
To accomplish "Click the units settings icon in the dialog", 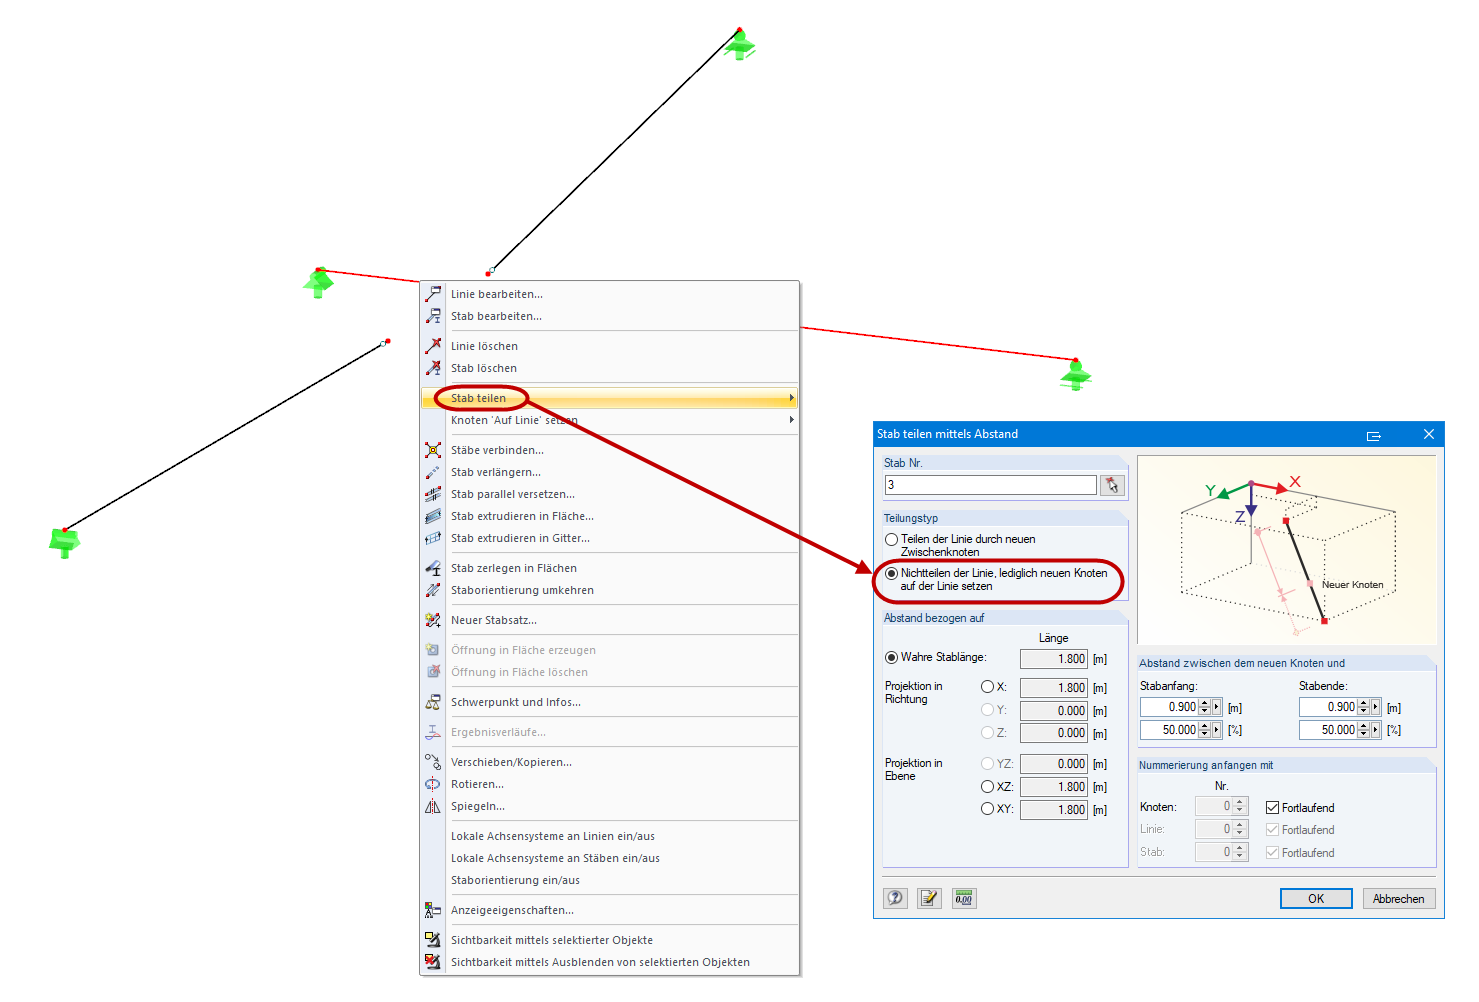I will coord(963,897).
